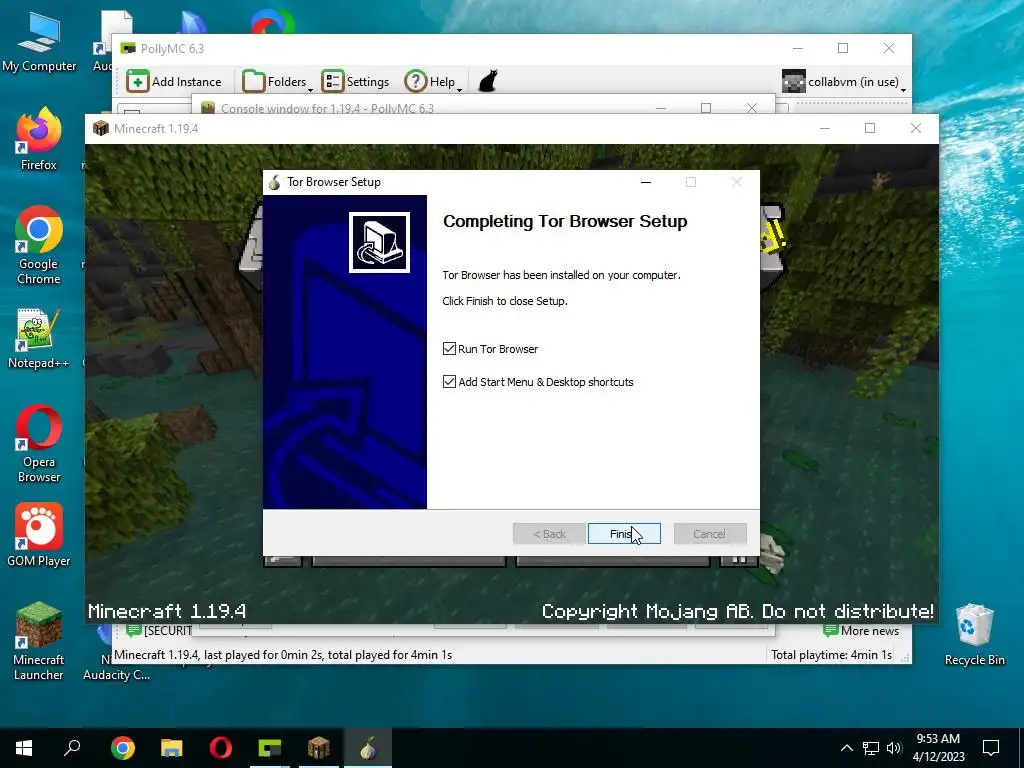
Task: Select the Google Chrome desktop shortcut
Action: 39,246
